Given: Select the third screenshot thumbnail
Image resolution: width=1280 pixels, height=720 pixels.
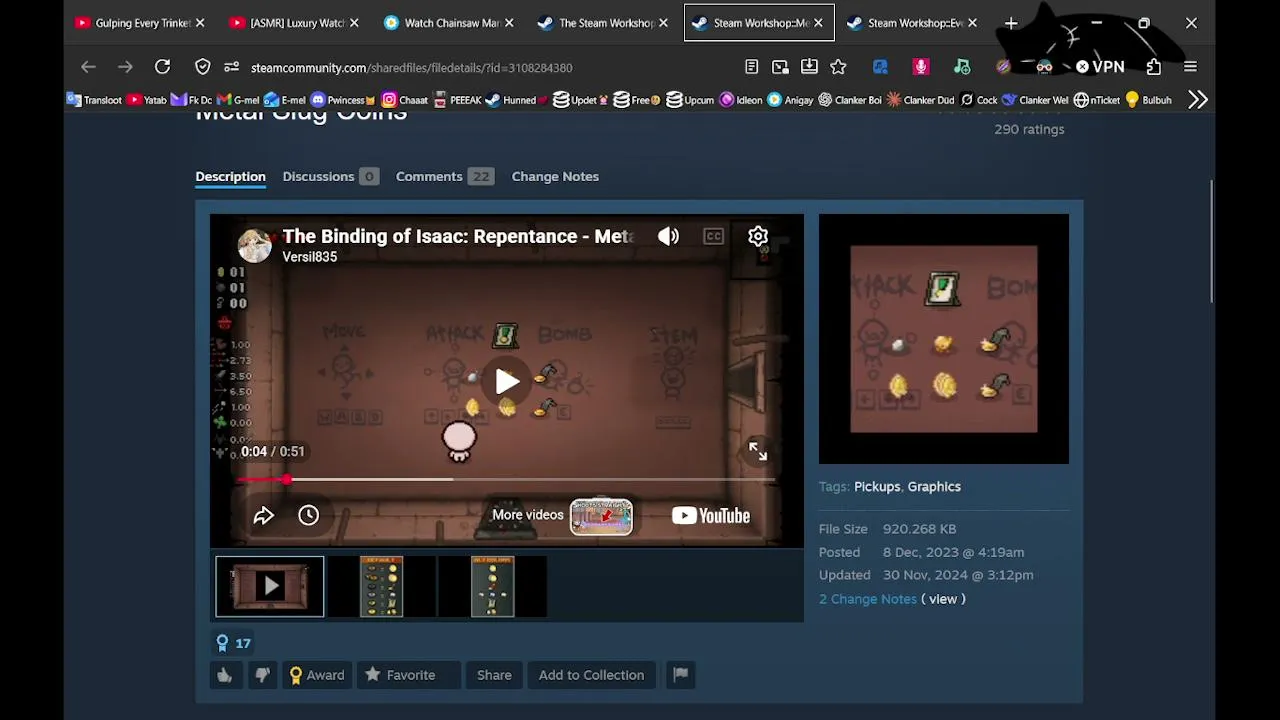Looking at the screenshot, I should point(492,586).
